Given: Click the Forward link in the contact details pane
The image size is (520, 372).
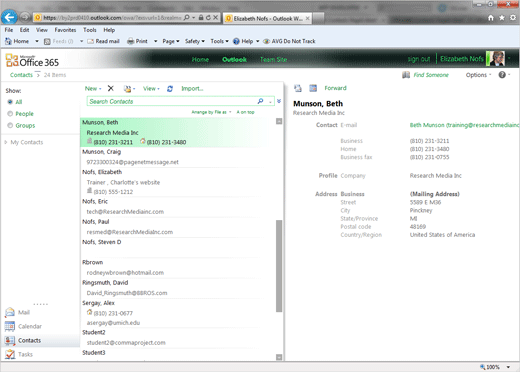Looking at the screenshot, I should pyautogui.click(x=335, y=88).
